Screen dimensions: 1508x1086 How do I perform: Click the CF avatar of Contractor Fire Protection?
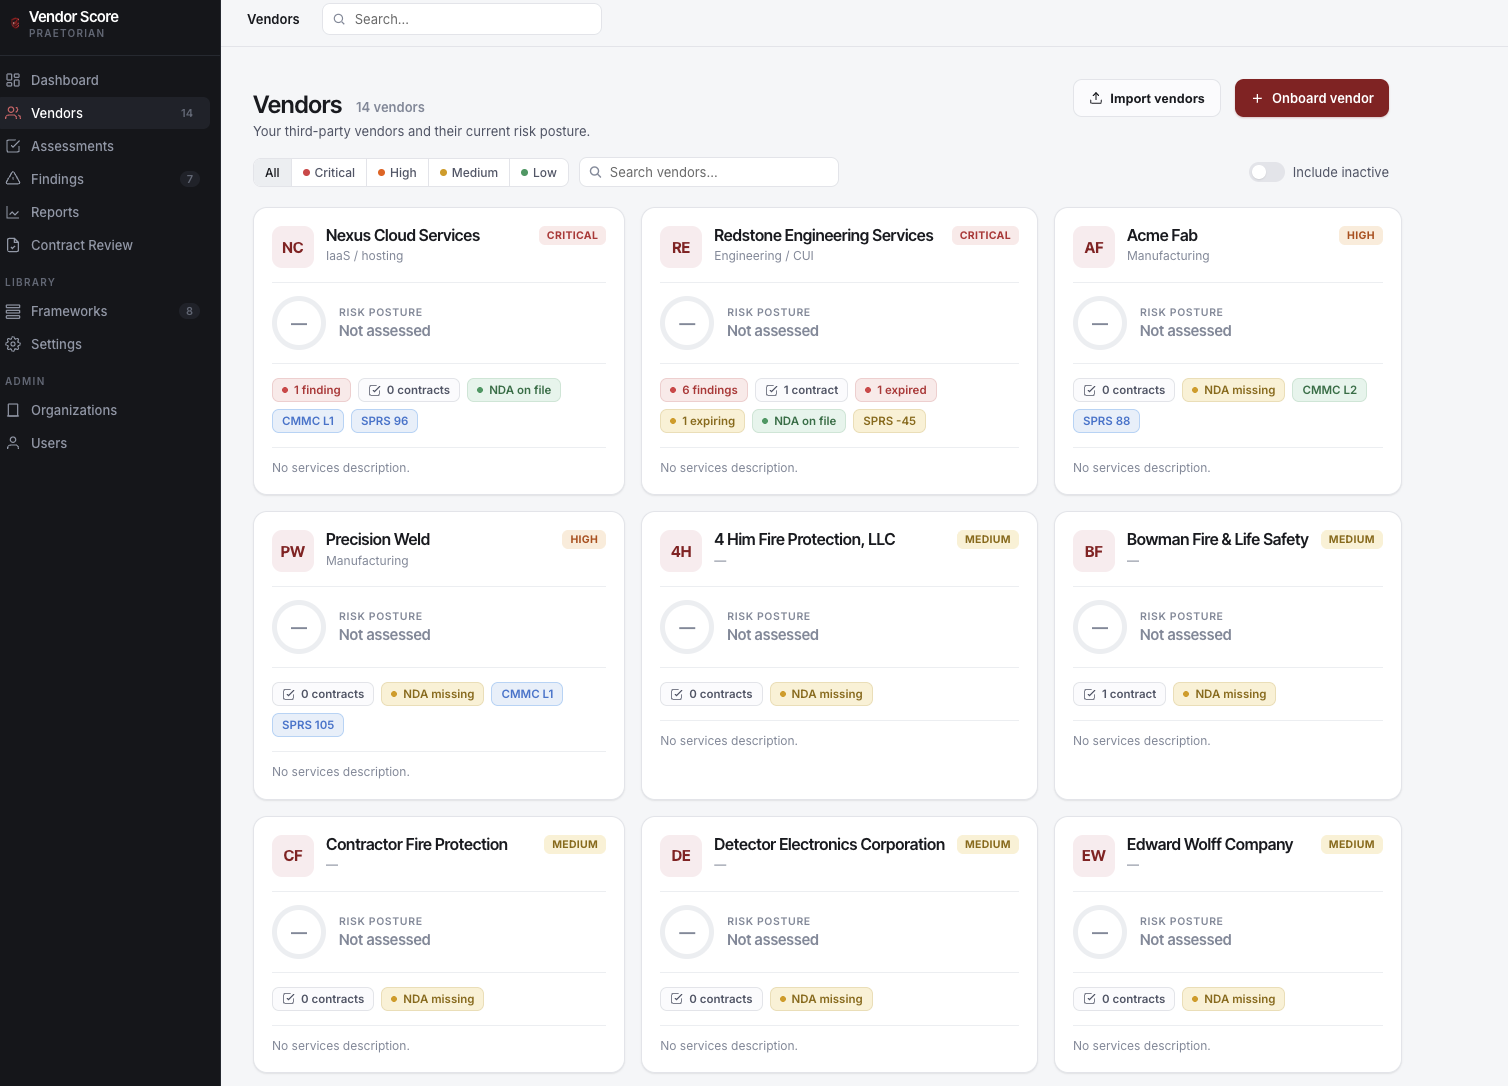pyautogui.click(x=293, y=856)
